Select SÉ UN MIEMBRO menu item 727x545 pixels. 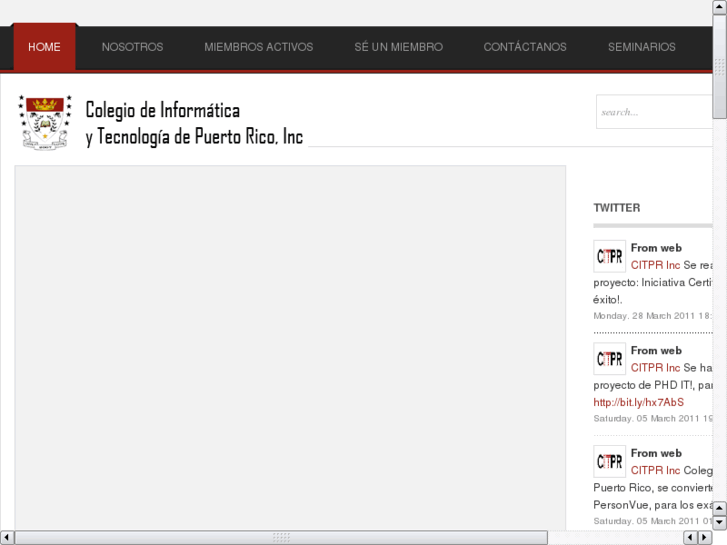[398, 47]
